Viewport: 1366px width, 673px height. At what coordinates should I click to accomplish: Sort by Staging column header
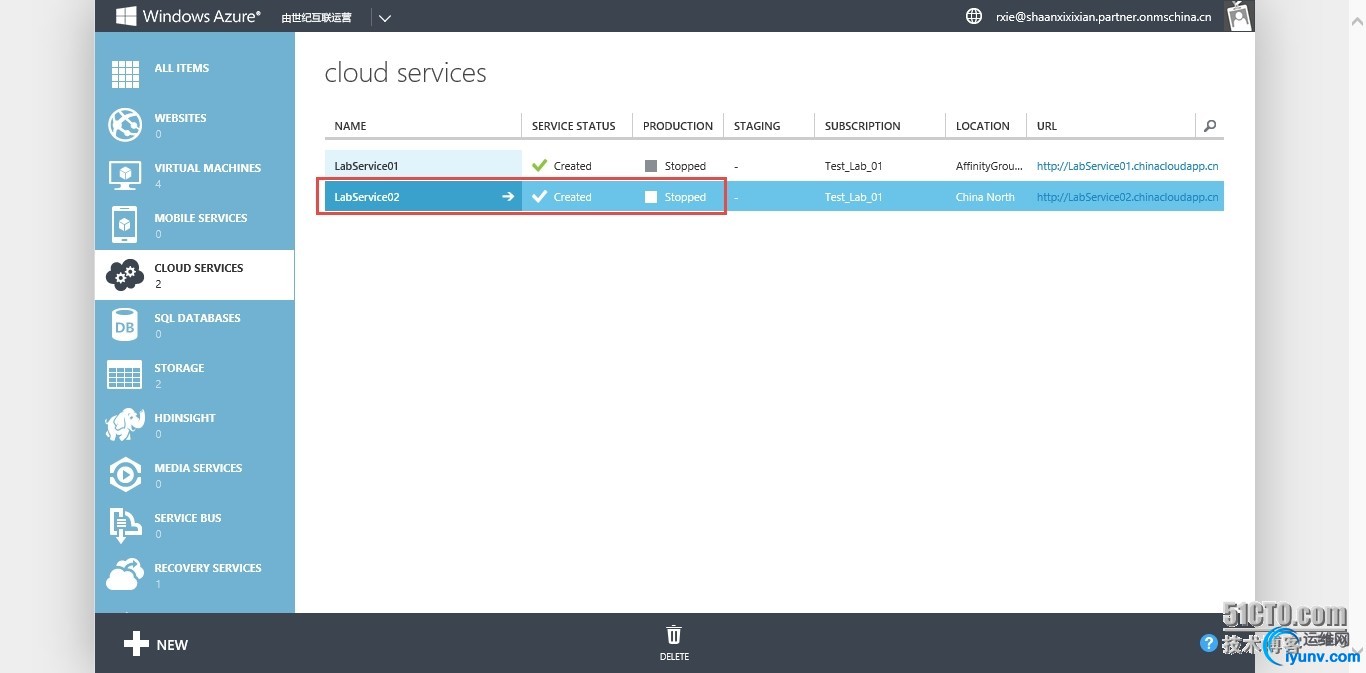coord(757,126)
